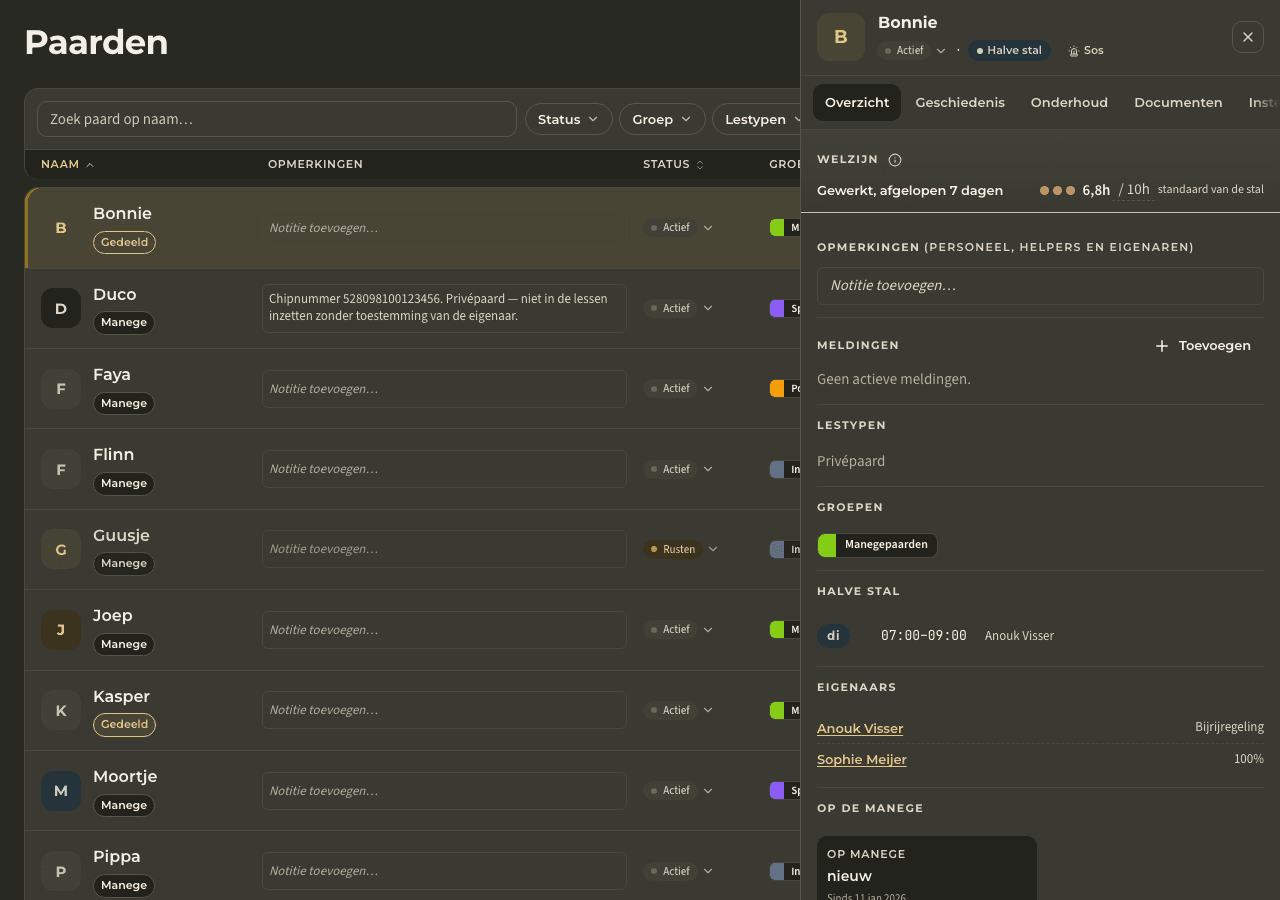Click the horse name search field
The width and height of the screenshot is (1280, 900).
click(x=277, y=119)
